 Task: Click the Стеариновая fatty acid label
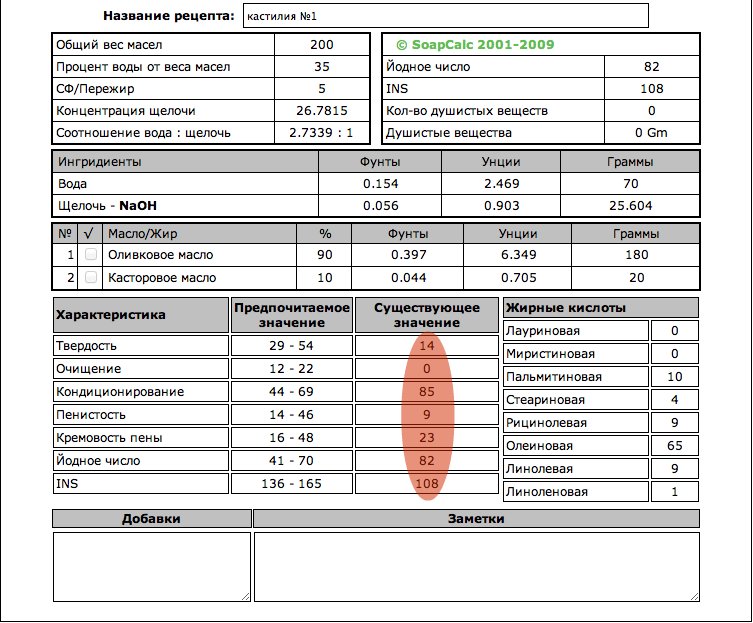click(546, 400)
